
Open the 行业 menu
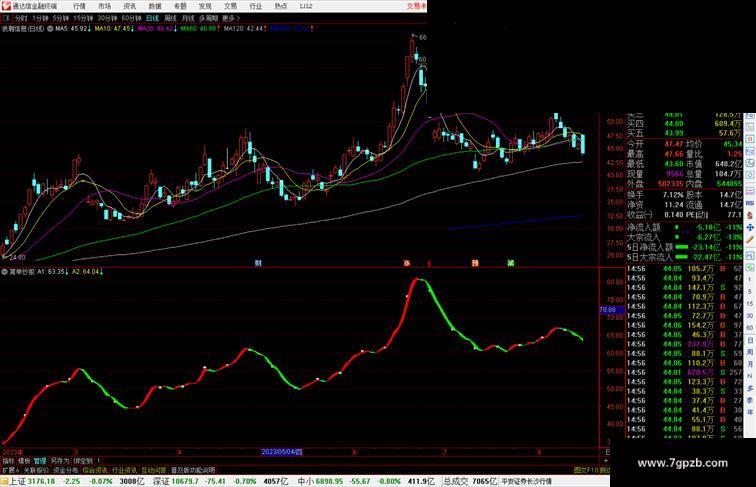[256, 6]
